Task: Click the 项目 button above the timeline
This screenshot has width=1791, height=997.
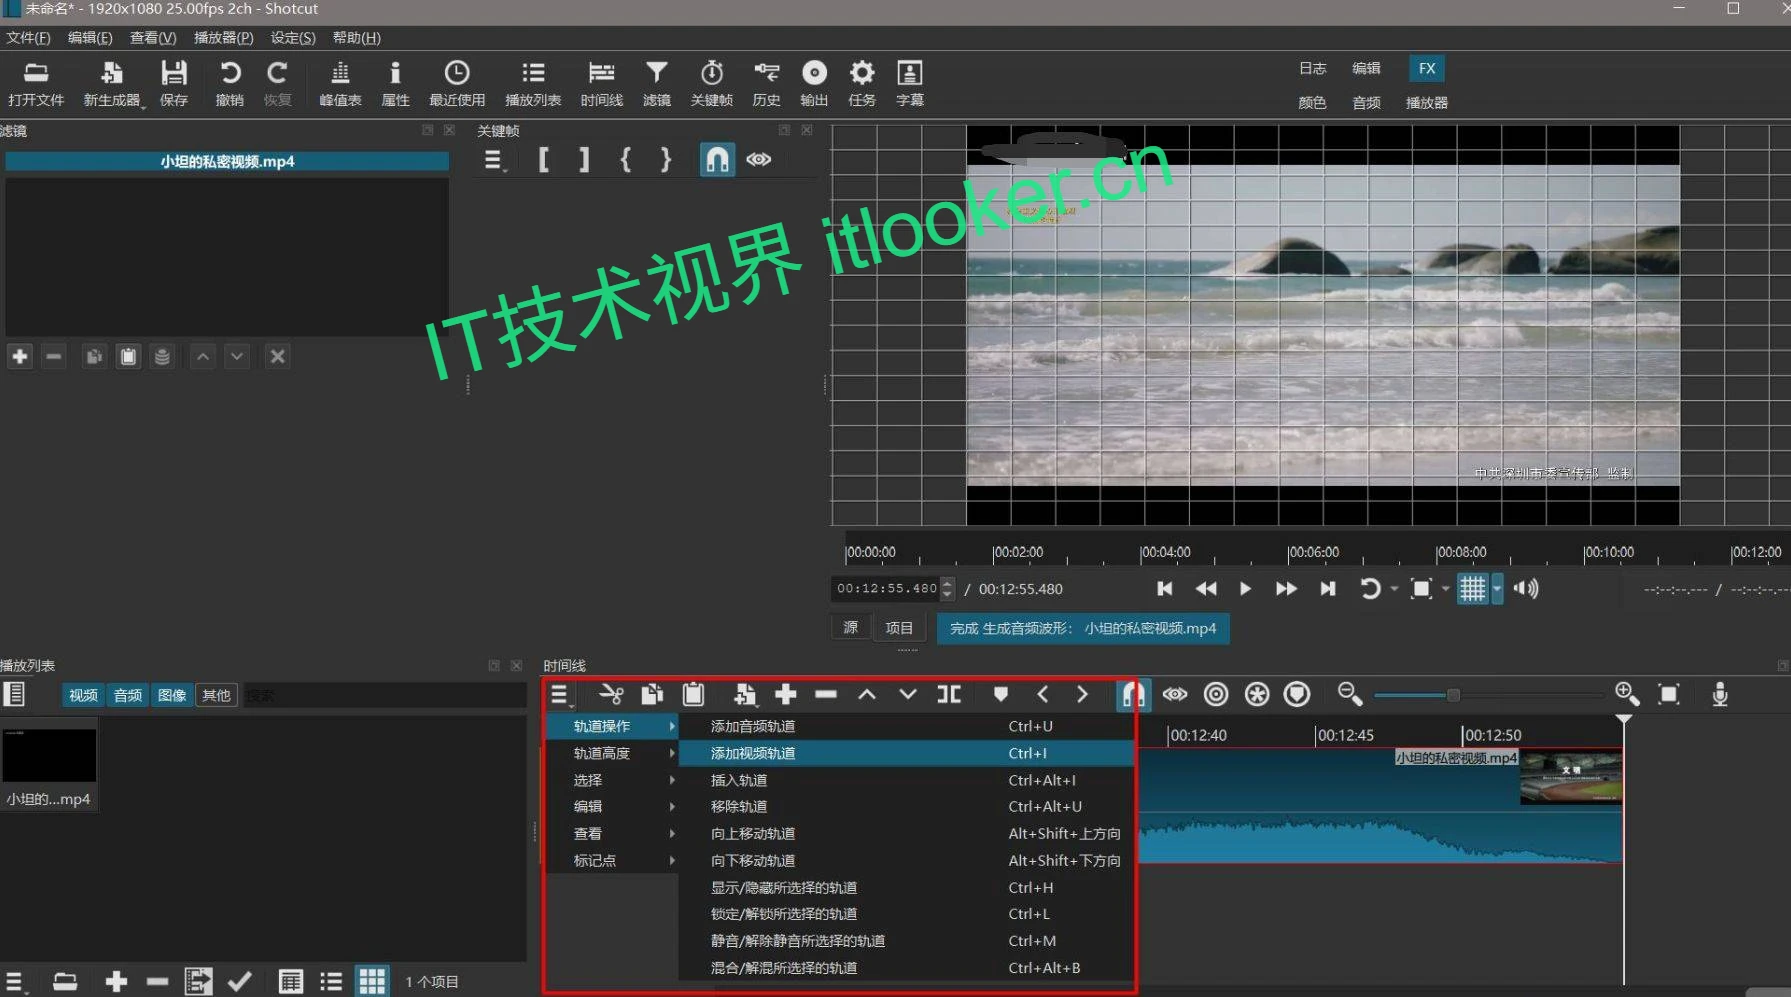Action: pyautogui.click(x=899, y=627)
